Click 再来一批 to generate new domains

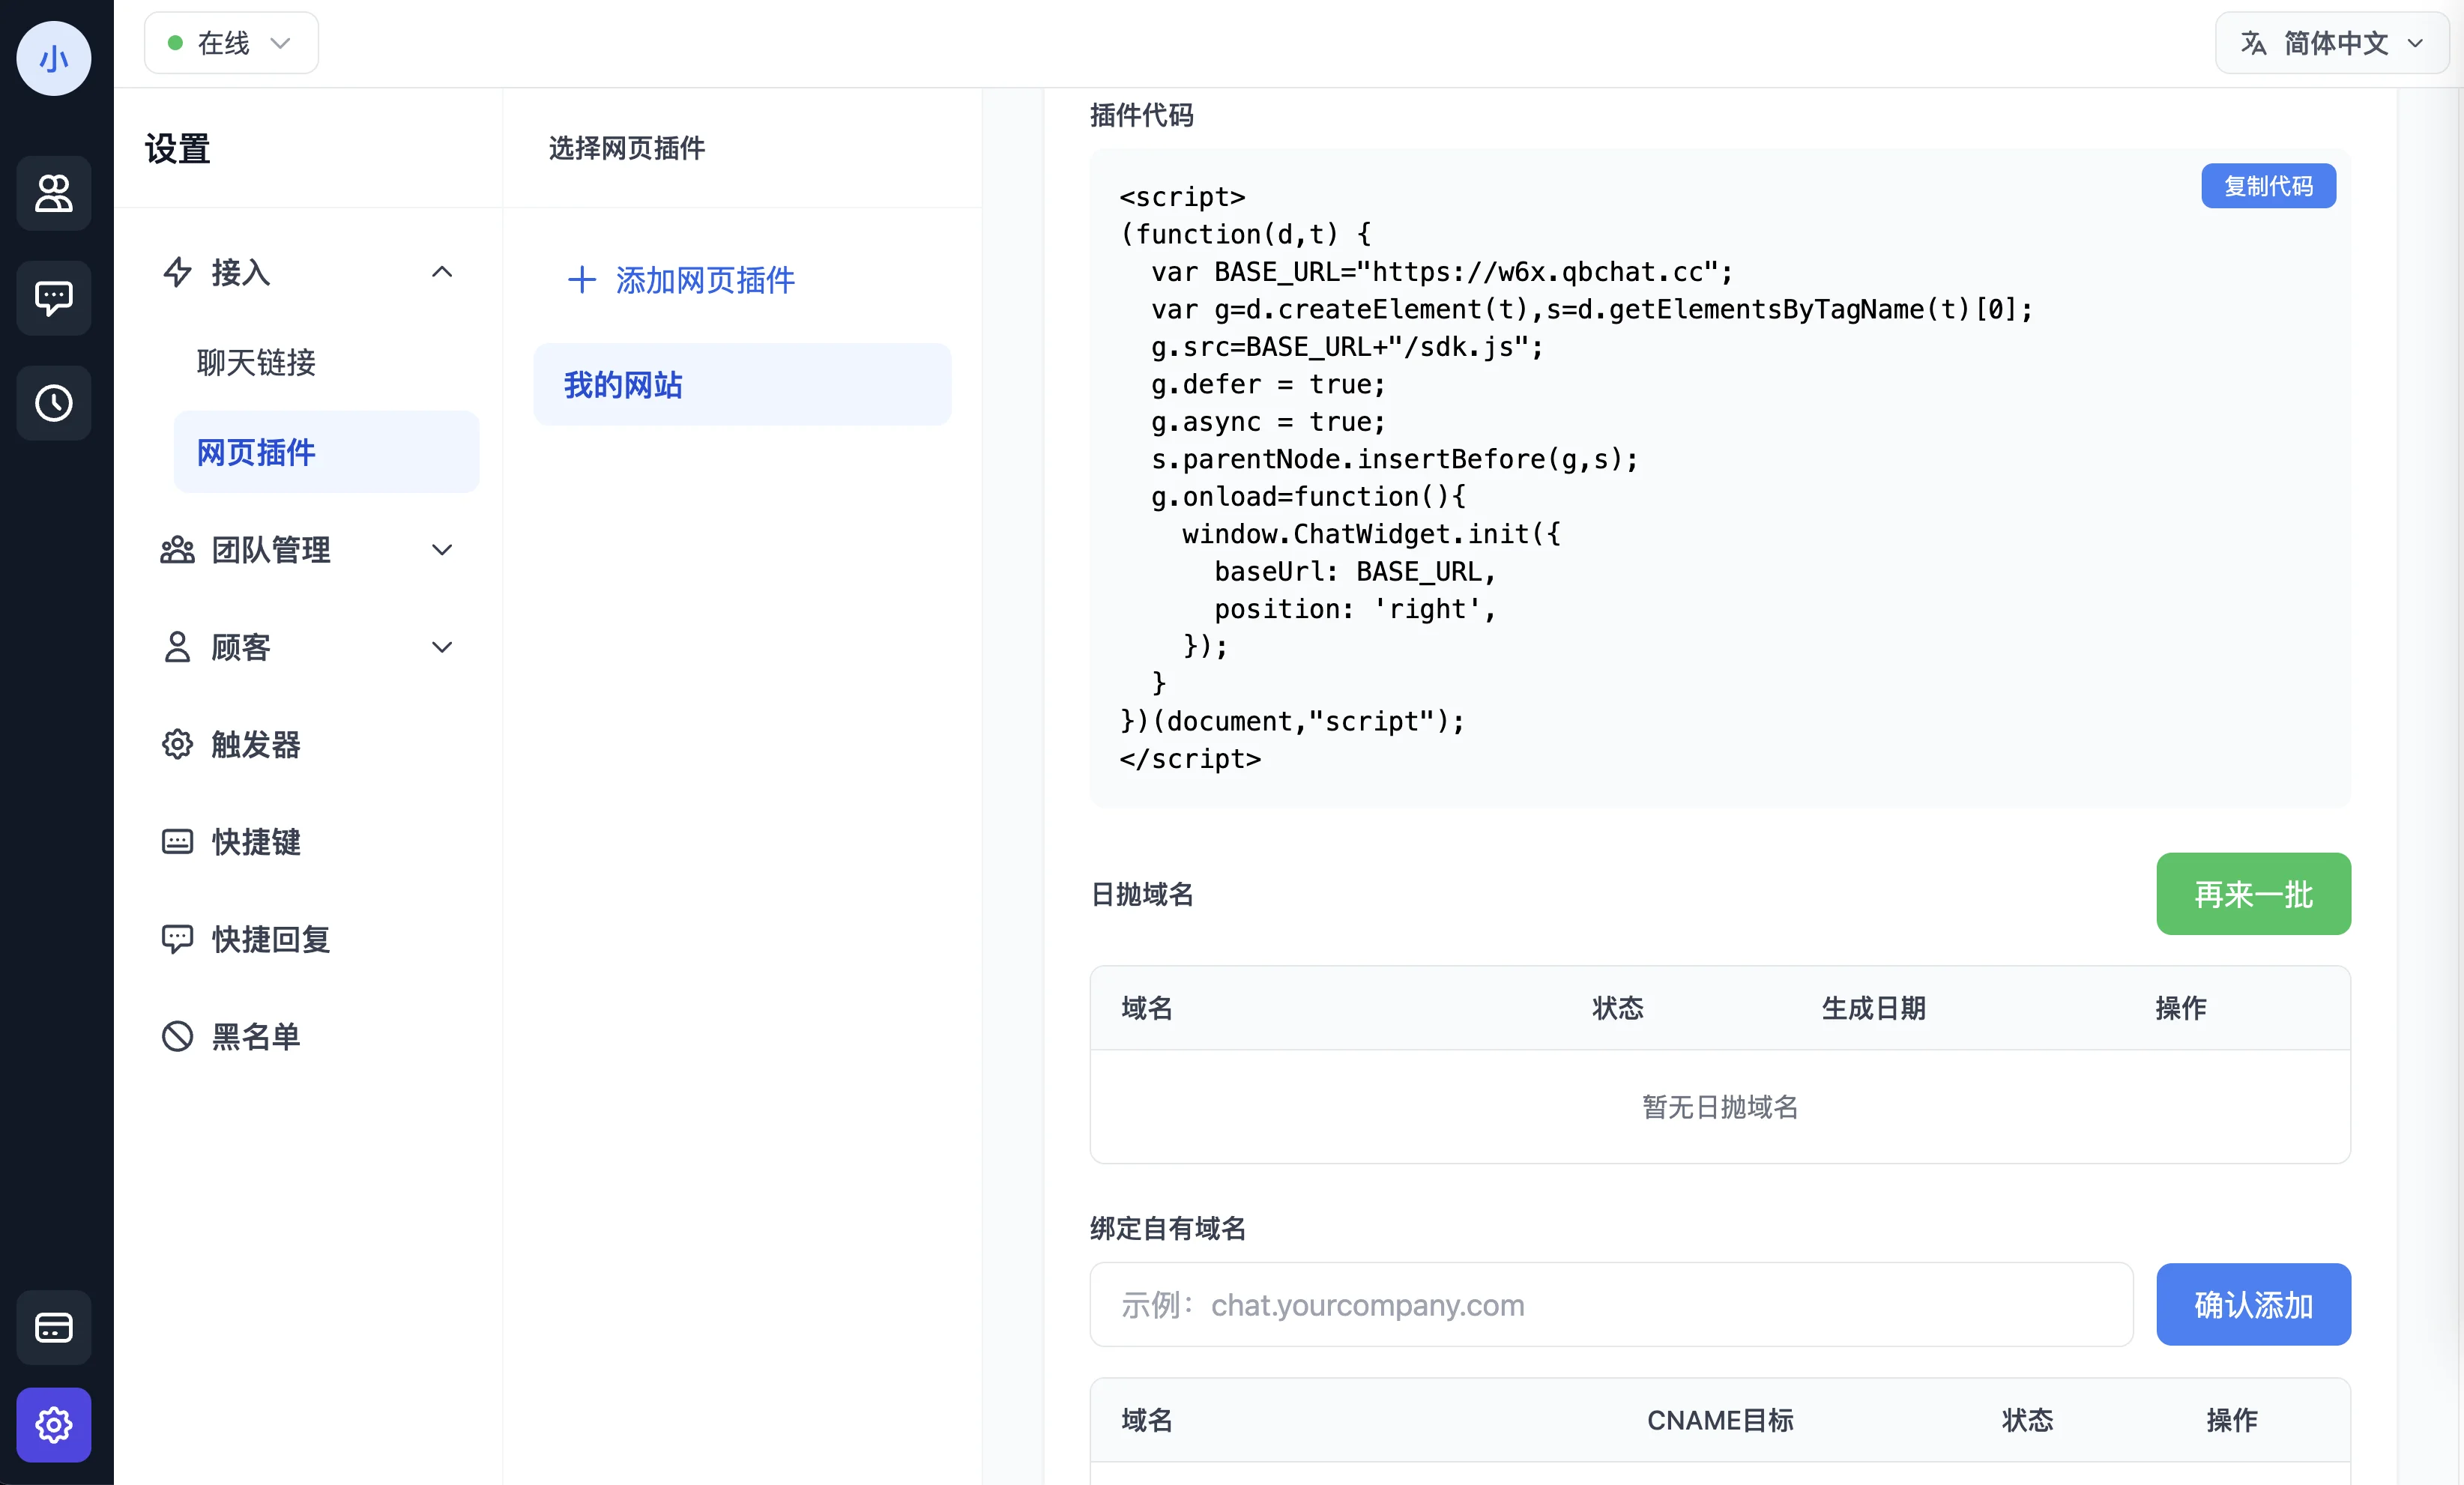[2253, 893]
